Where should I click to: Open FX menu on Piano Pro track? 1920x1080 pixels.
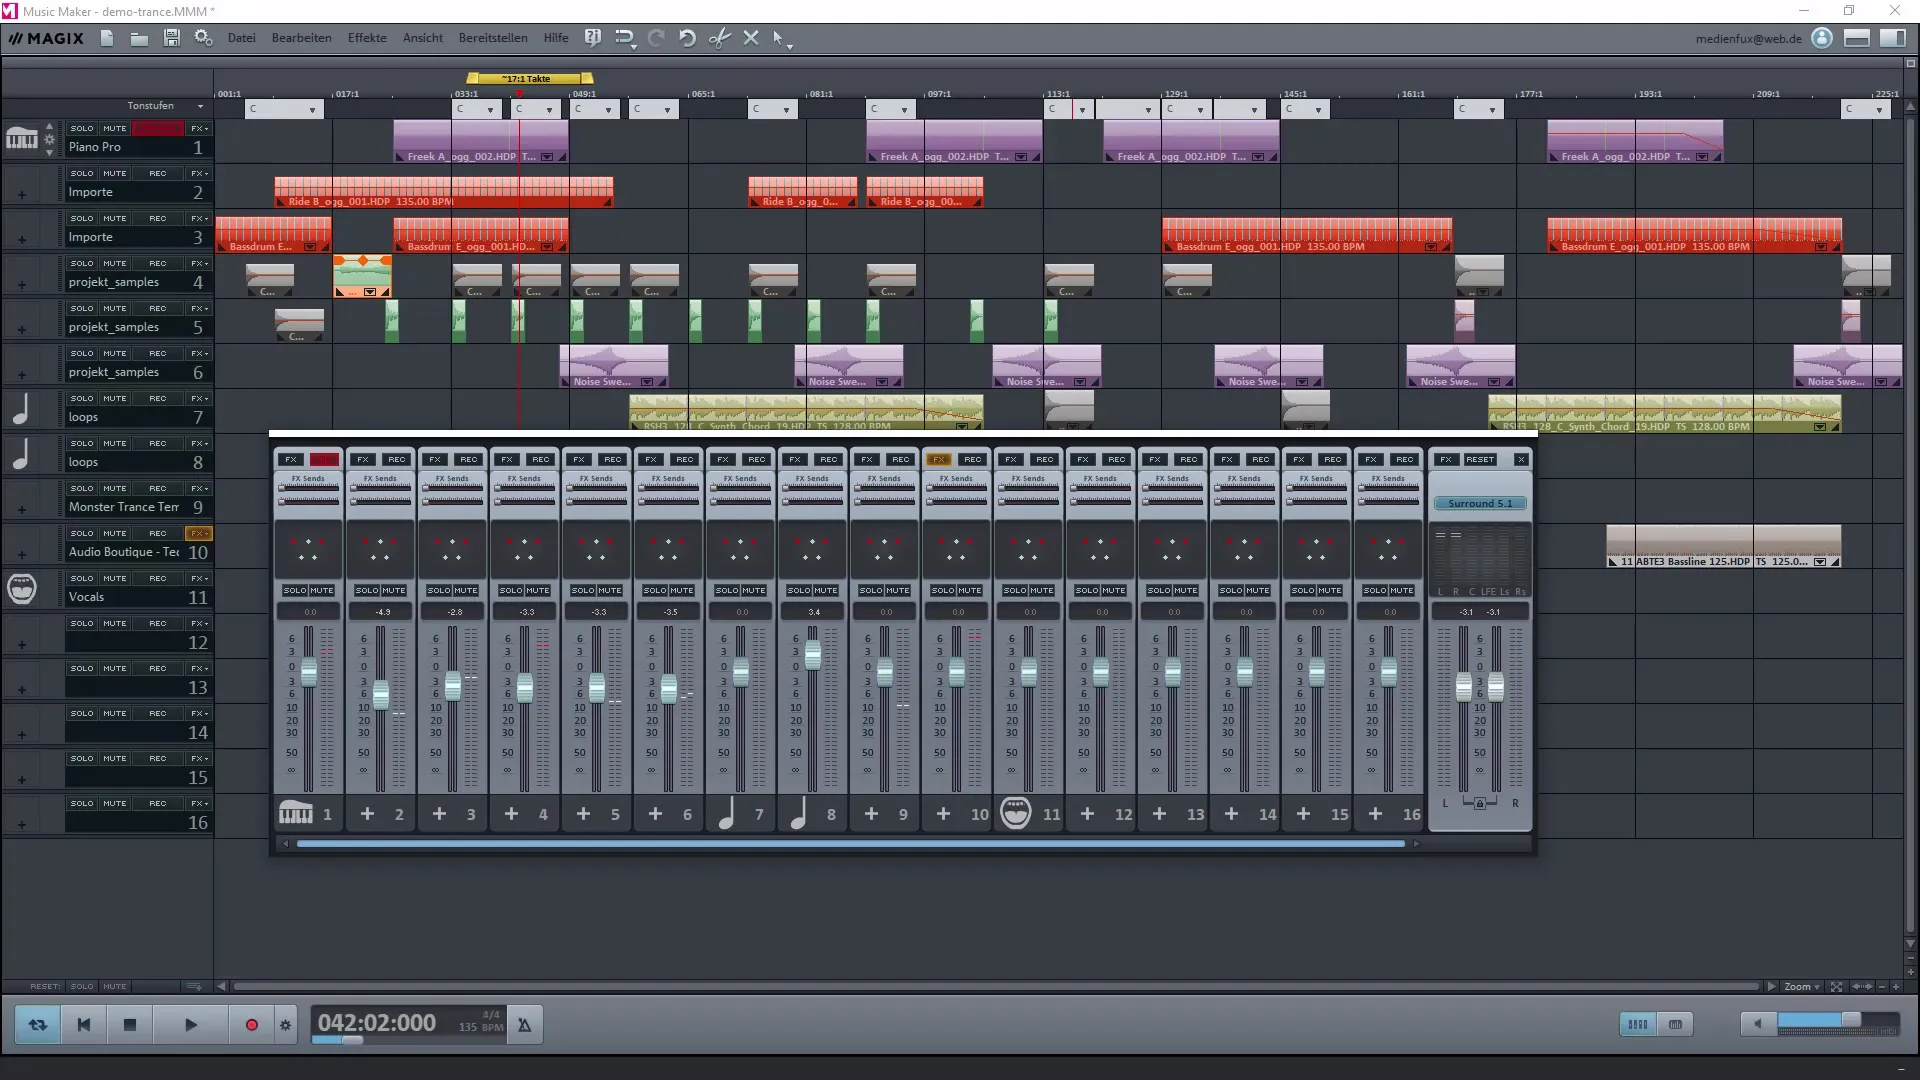click(x=199, y=129)
